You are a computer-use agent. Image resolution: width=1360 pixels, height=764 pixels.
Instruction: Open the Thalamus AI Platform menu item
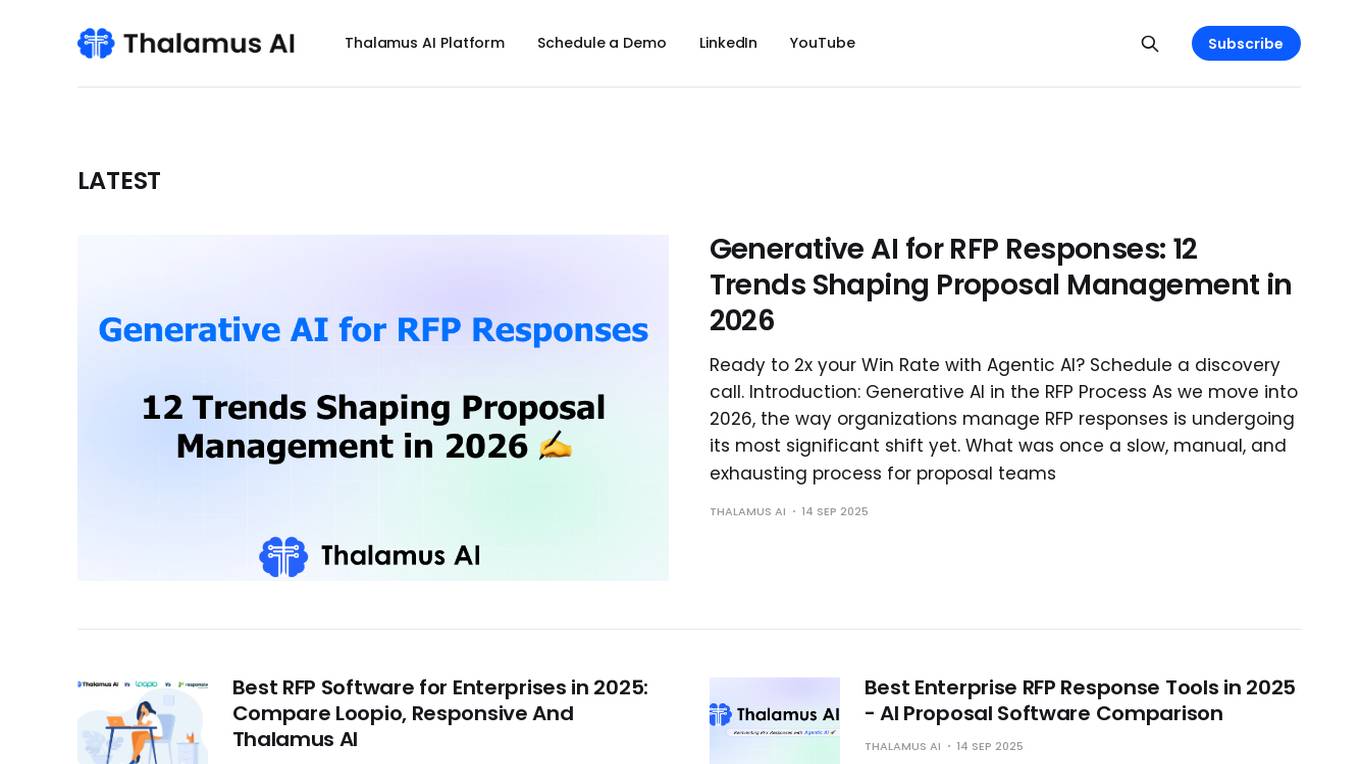click(425, 43)
